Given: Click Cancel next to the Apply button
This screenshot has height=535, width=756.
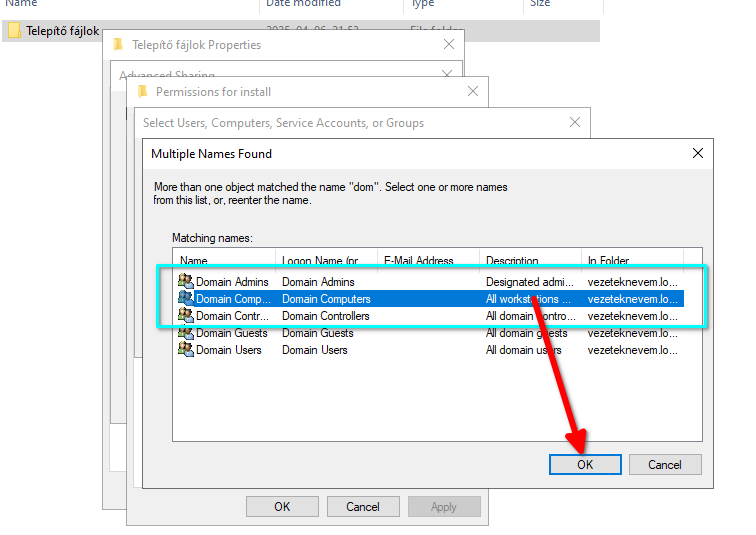Looking at the screenshot, I should click(x=363, y=507).
